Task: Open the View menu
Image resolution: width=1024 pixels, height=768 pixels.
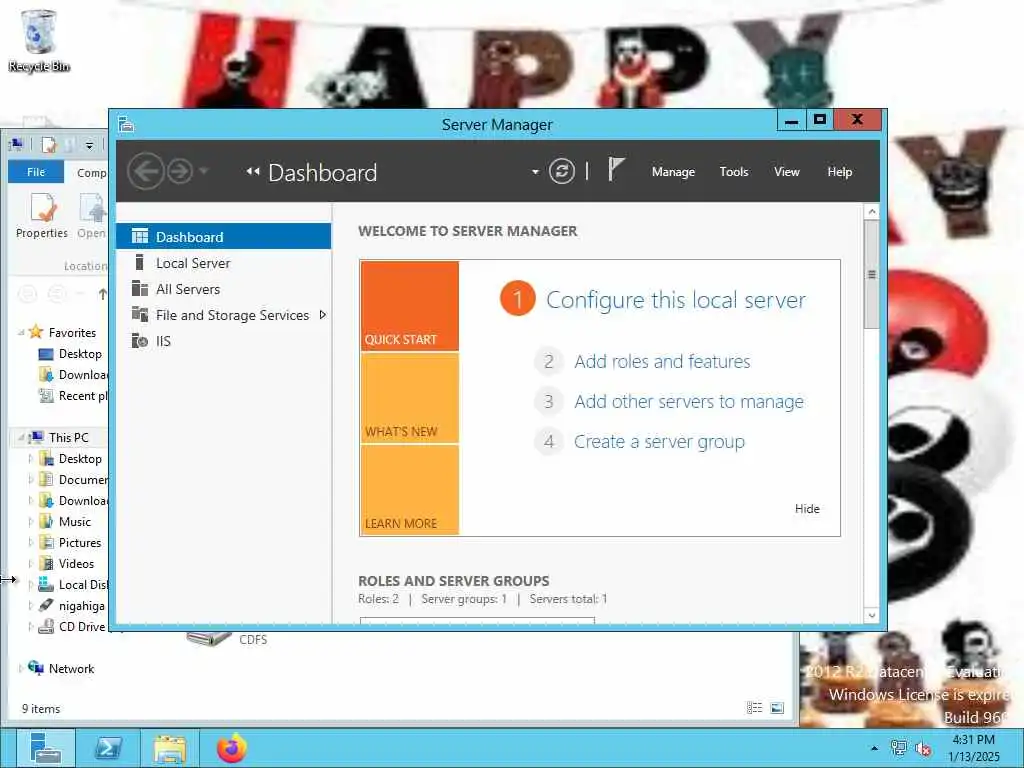Action: click(786, 172)
